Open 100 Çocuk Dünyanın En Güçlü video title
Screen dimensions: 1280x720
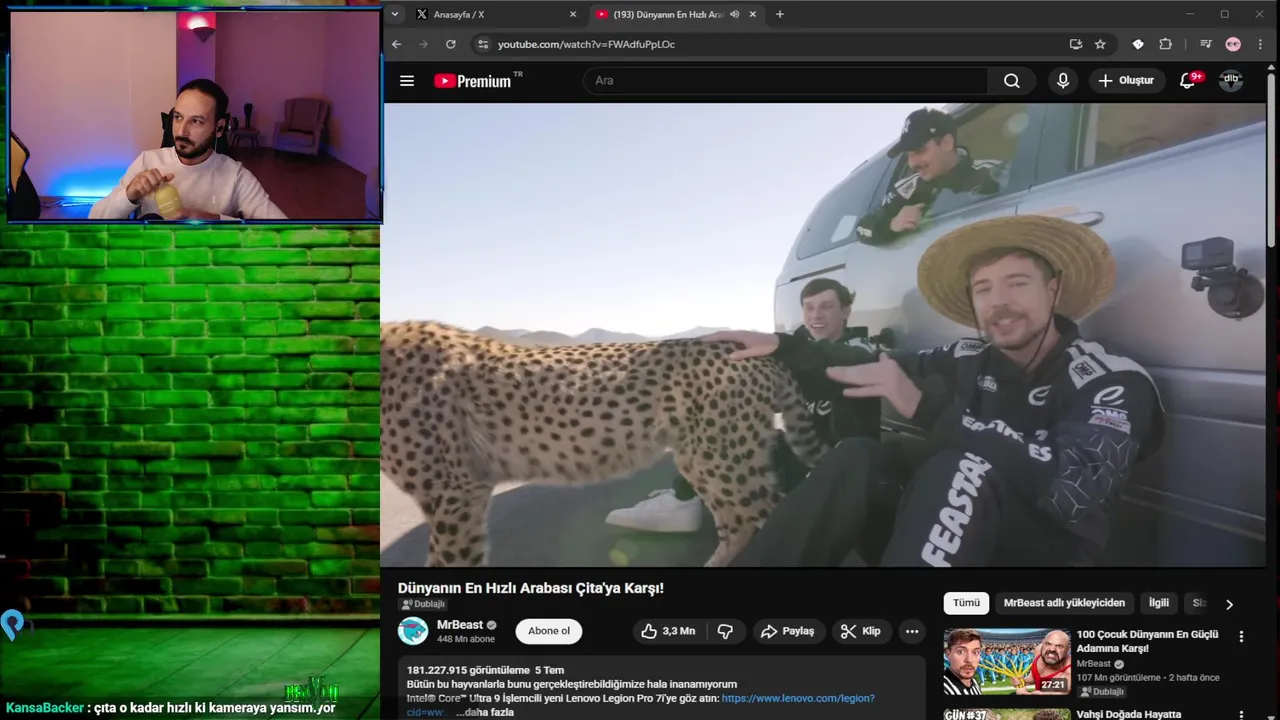pyautogui.click(x=1147, y=641)
